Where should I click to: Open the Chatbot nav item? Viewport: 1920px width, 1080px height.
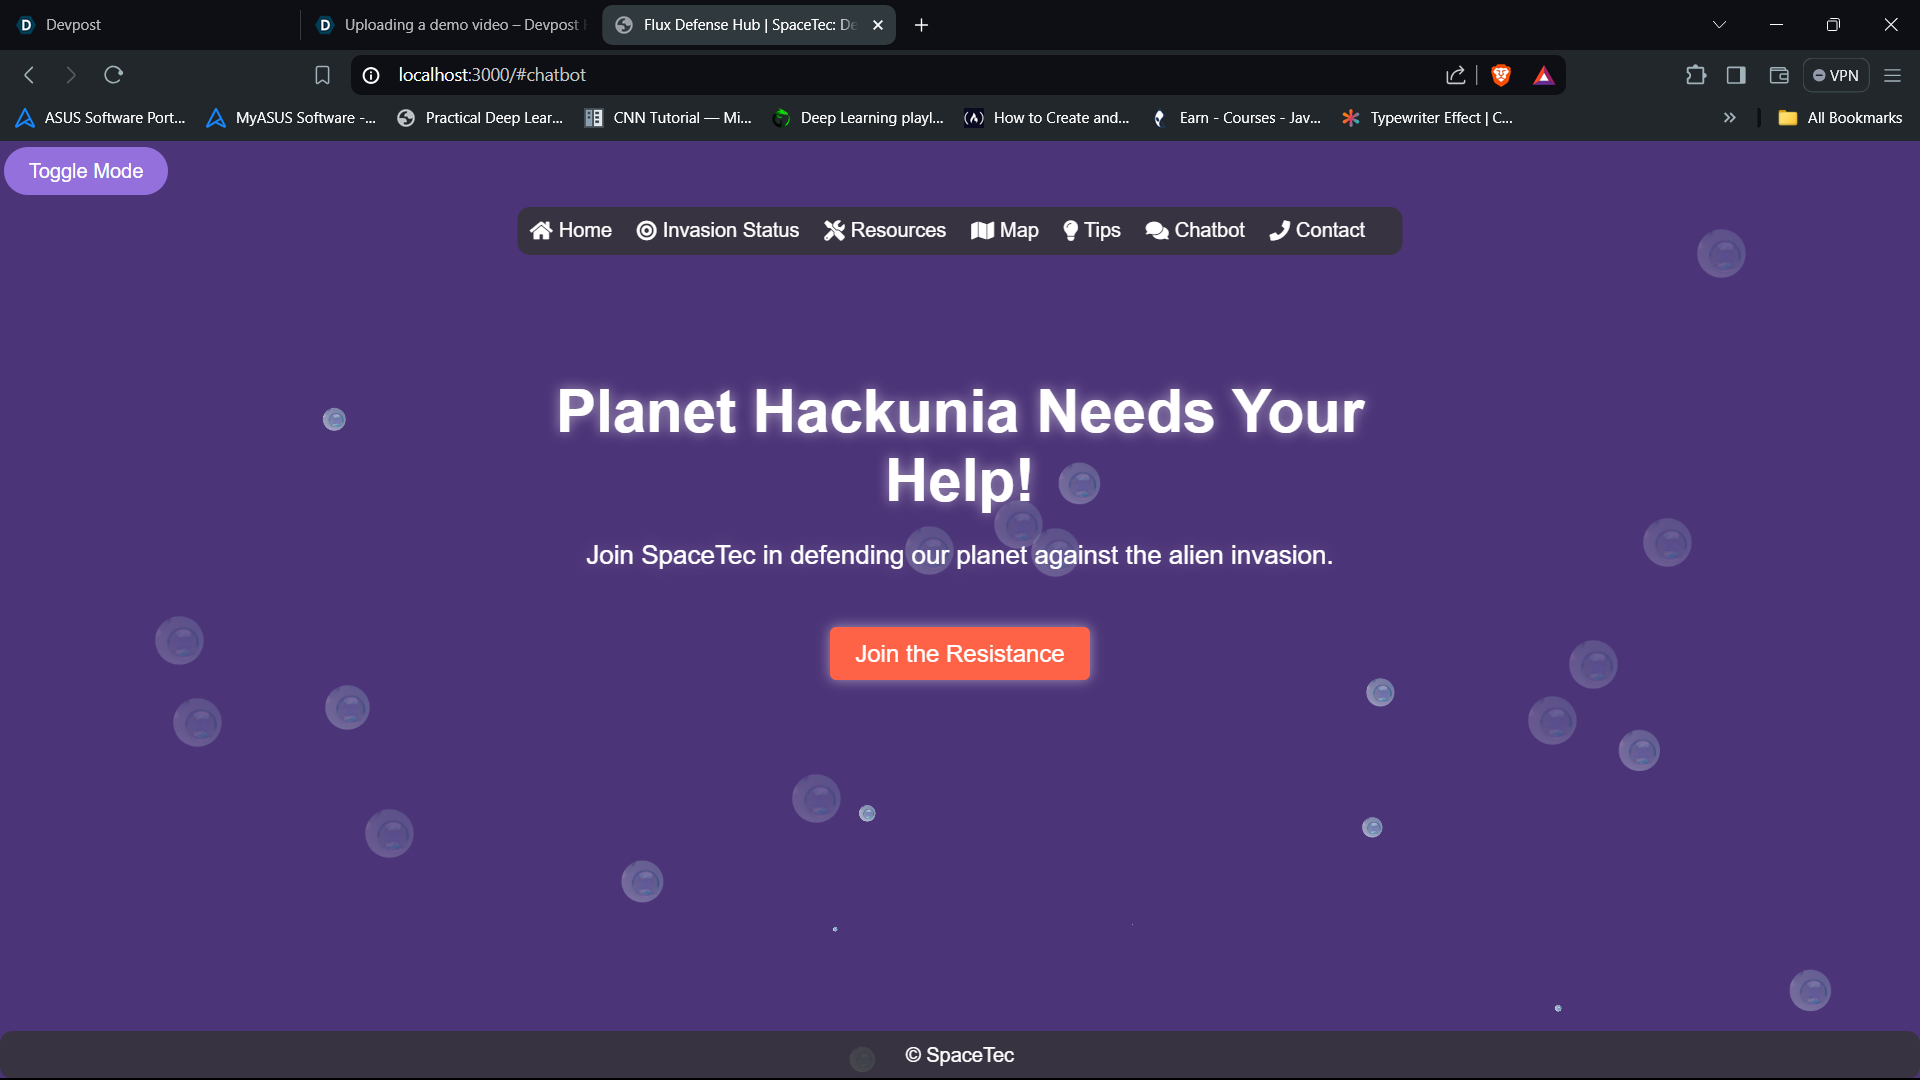[1195, 231]
